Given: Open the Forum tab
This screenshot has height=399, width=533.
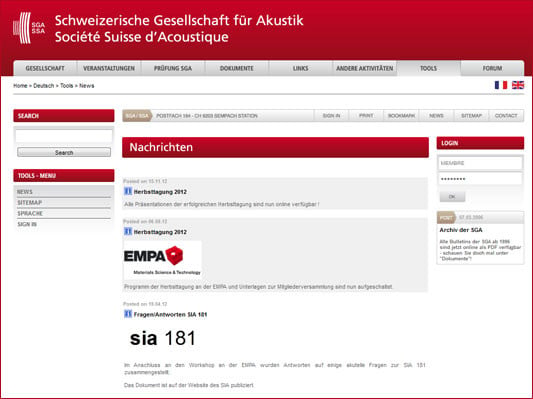Looking at the screenshot, I should point(492,68).
